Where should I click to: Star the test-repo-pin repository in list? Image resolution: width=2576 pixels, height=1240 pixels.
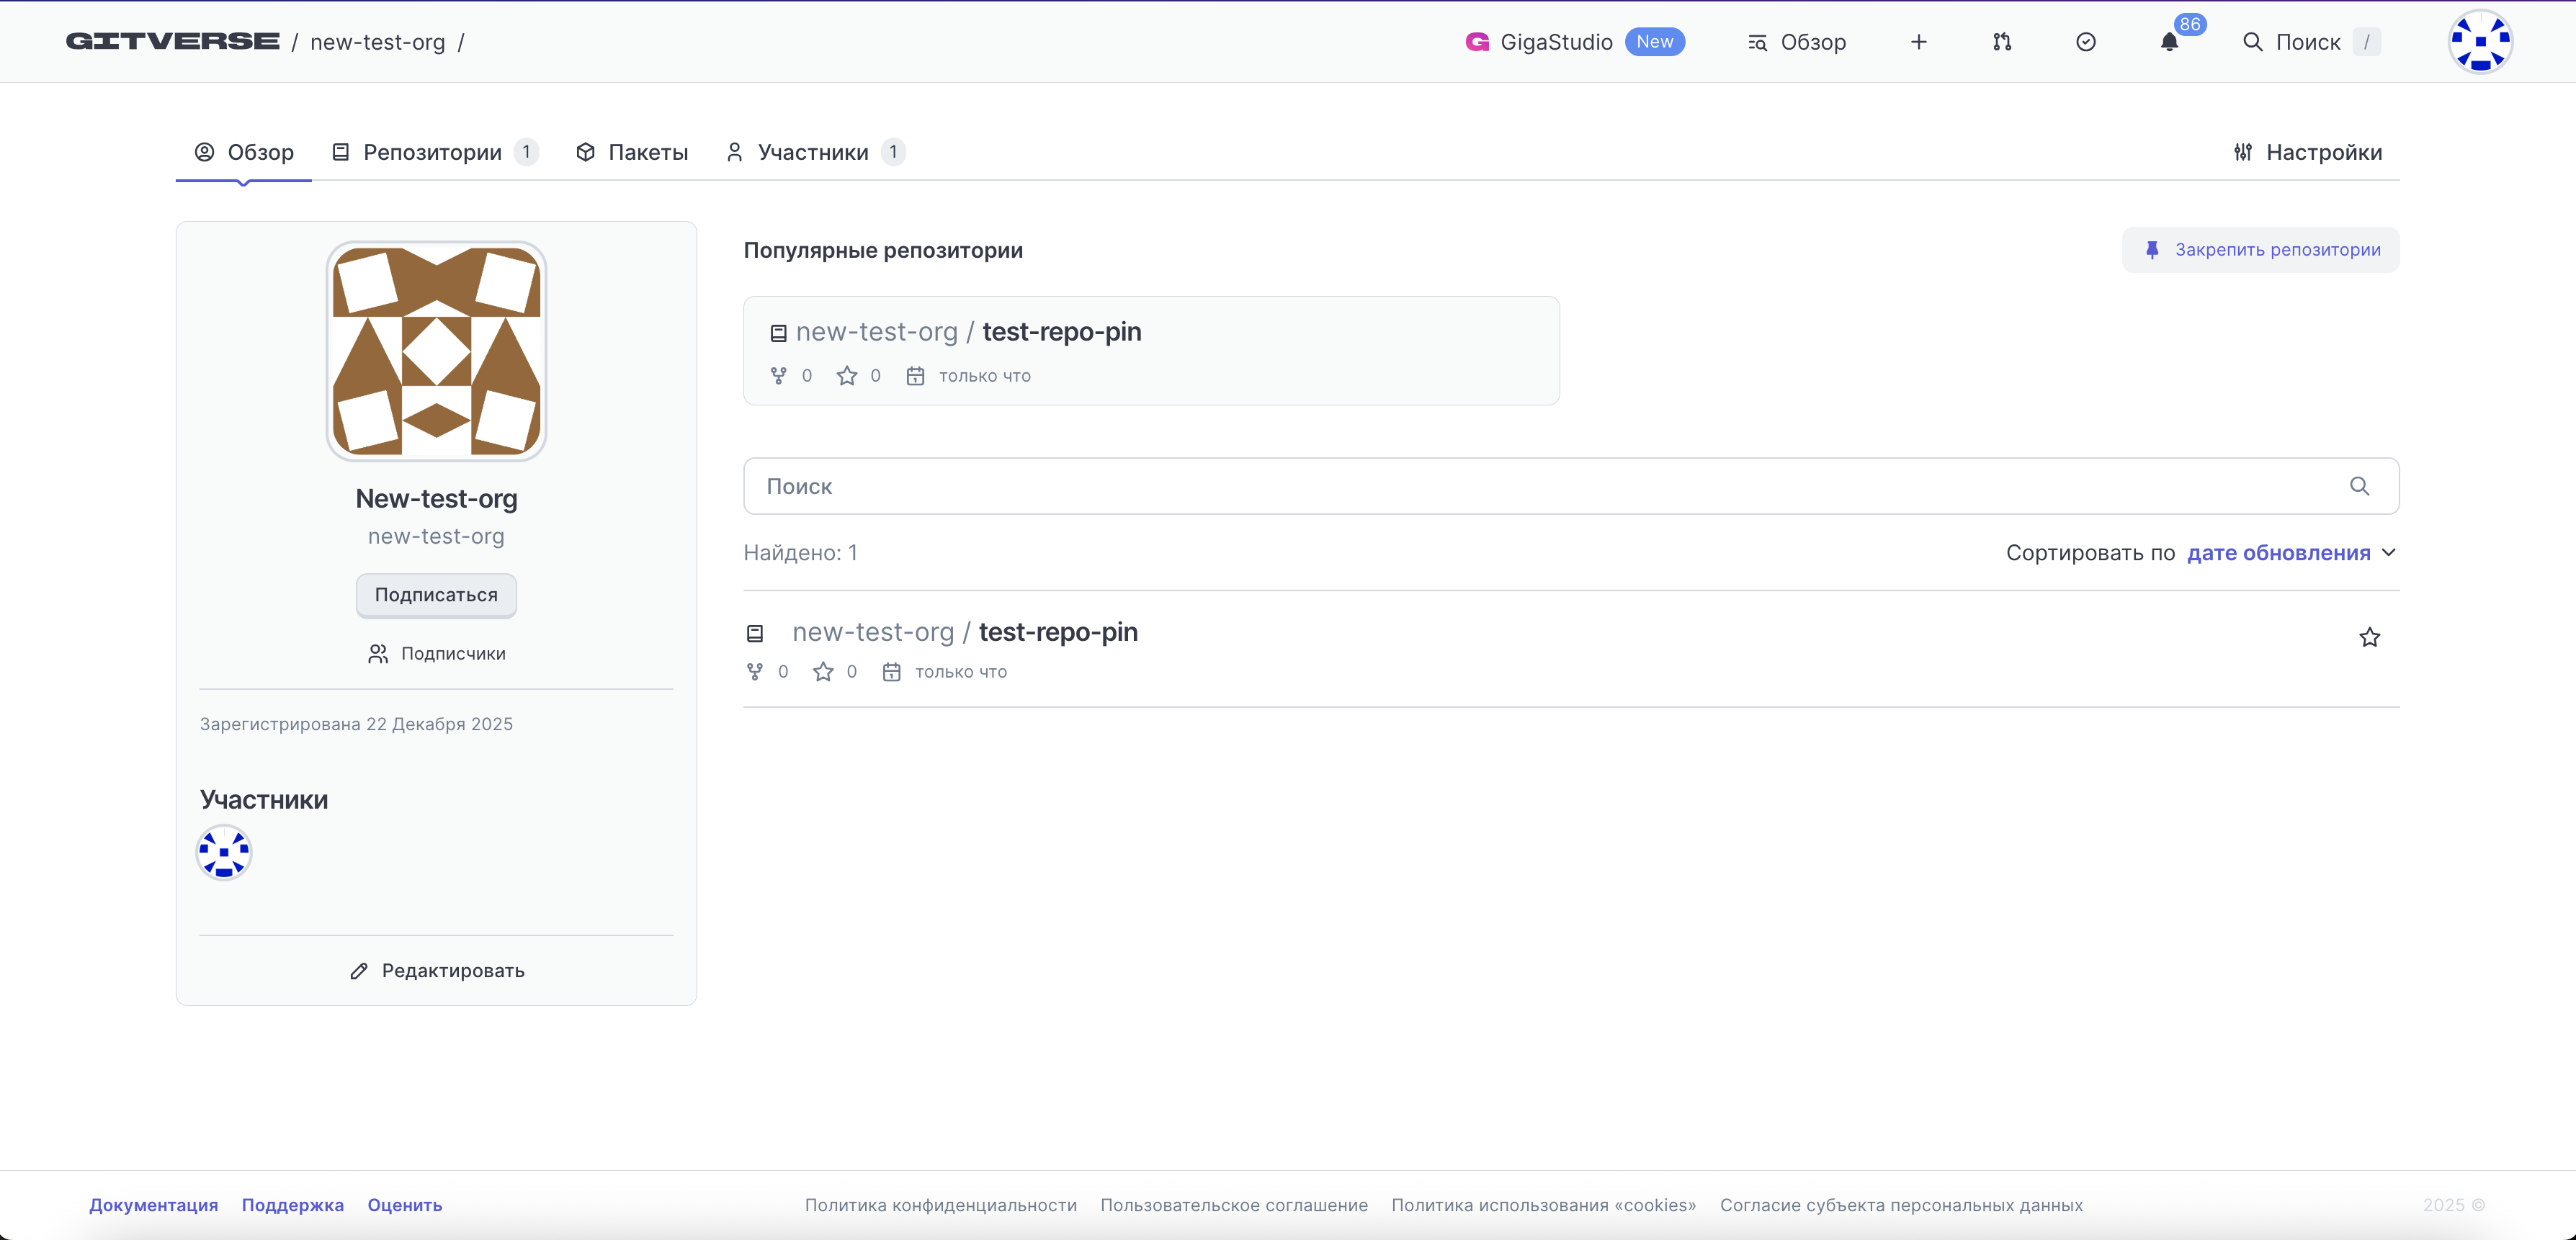pyautogui.click(x=2369, y=637)
